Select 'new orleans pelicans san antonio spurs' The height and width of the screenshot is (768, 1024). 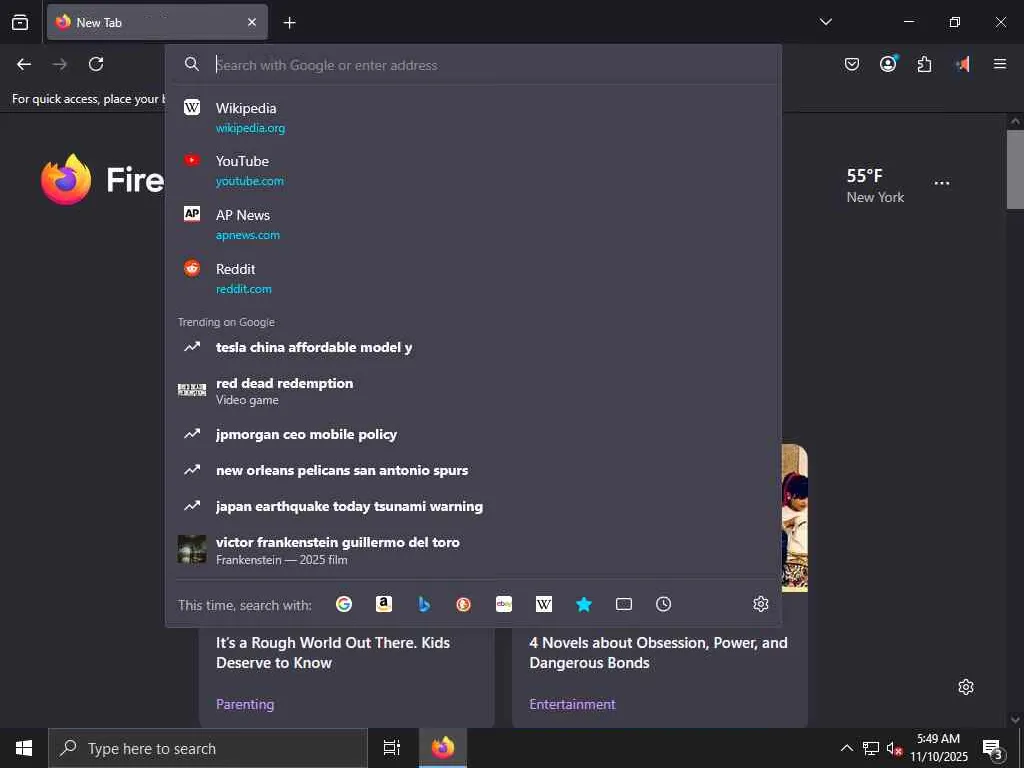[x=473, y=470]
